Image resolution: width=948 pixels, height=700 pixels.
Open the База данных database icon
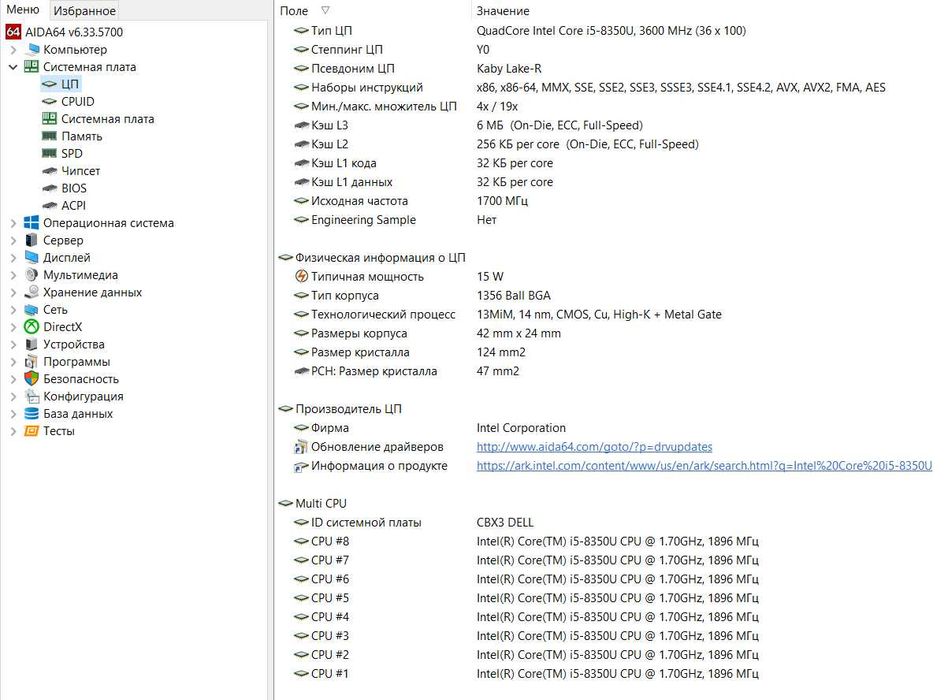click(31, 413)
